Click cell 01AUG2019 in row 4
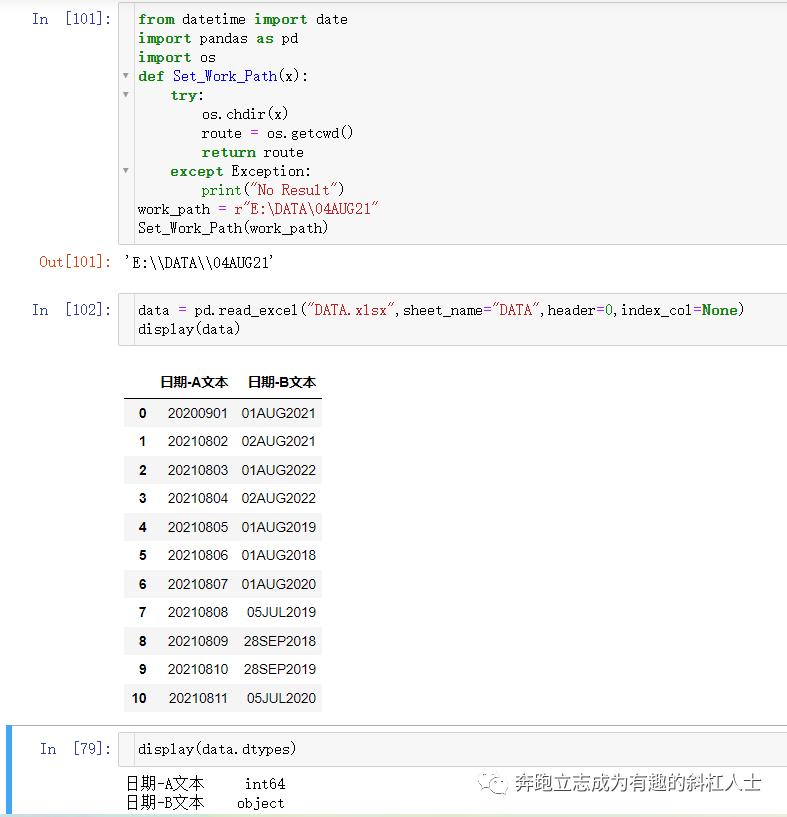The height and width of the screenshot is (817, 787). click(278, 527)
